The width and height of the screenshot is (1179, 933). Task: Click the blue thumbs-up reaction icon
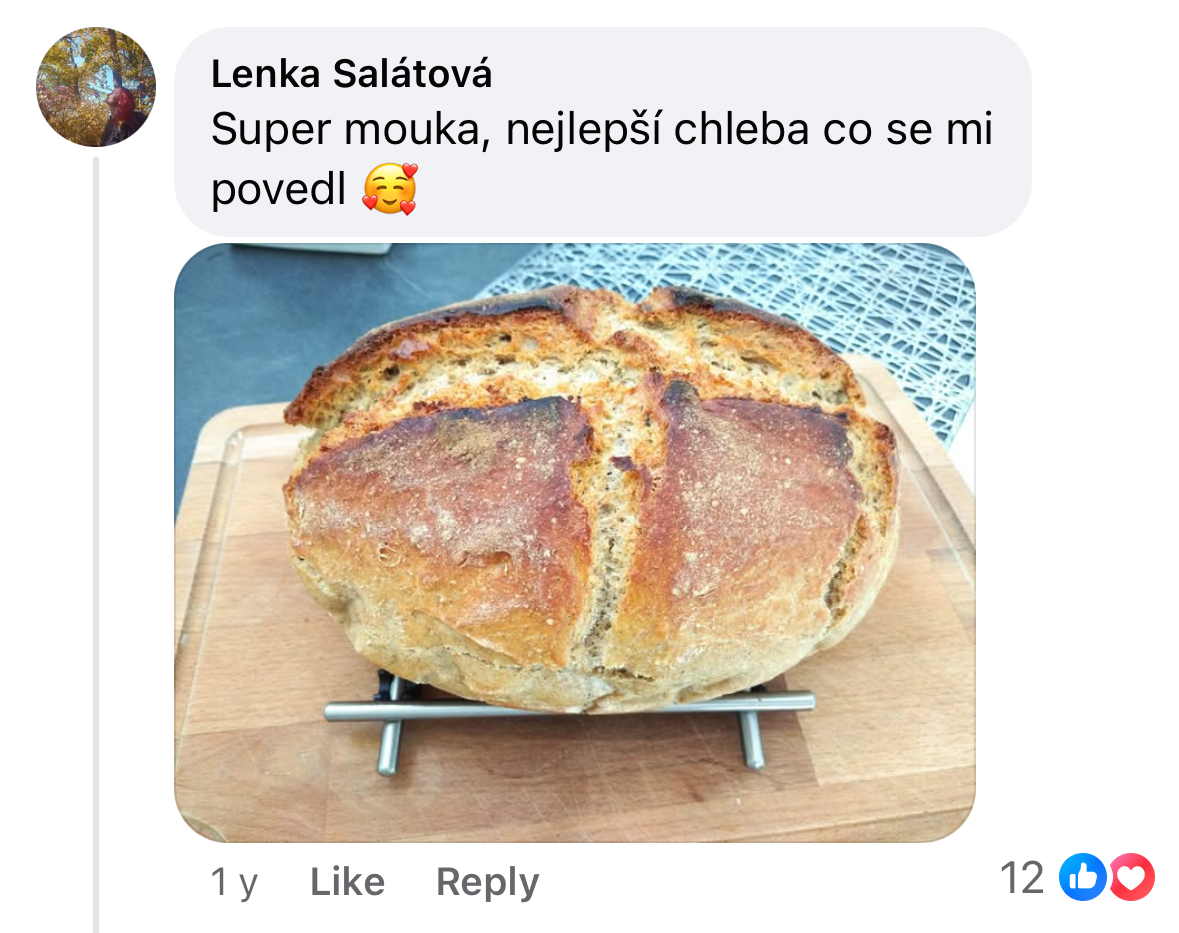click(x=1082, y=877)
